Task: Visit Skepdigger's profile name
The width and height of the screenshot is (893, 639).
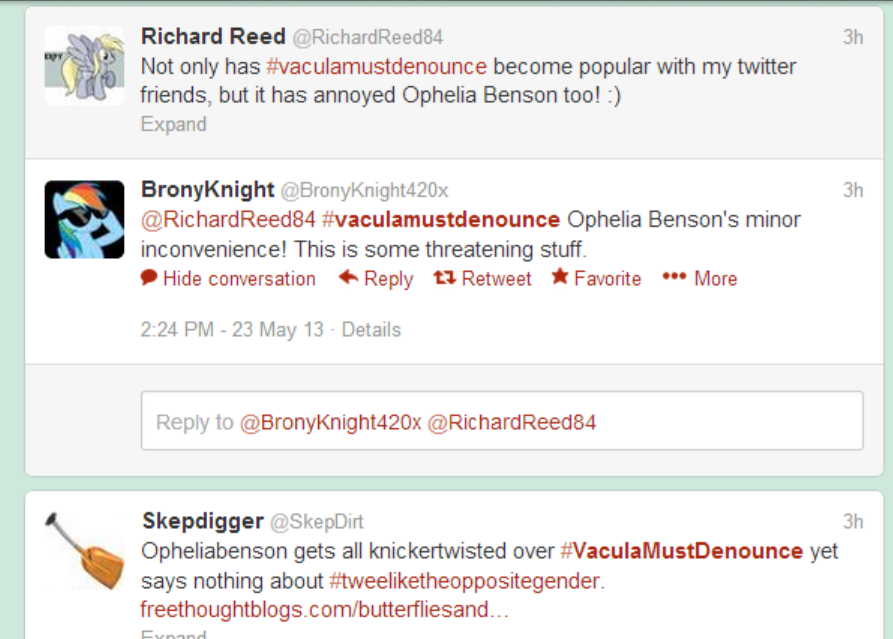Action: [x=203, y=521]
